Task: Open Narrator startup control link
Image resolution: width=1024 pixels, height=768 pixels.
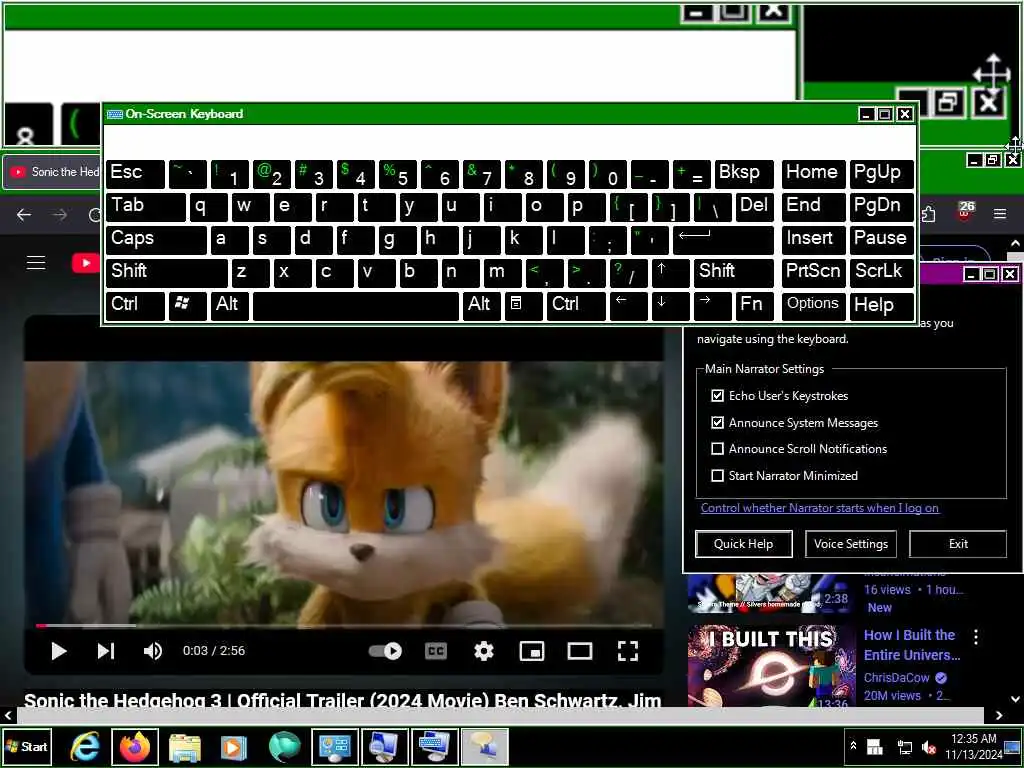Action: pyautogui.click(x=820, y=508)
